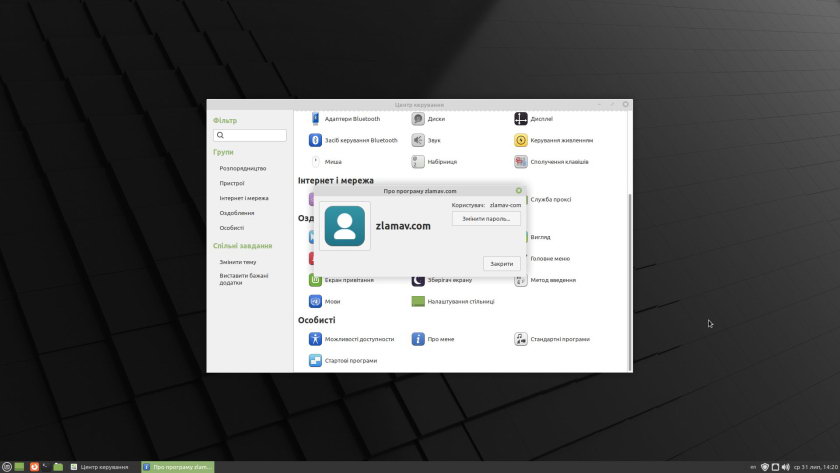Open the Мови languages icon
Viewport: 840px width, 473px height.
(x=315, y=301)
